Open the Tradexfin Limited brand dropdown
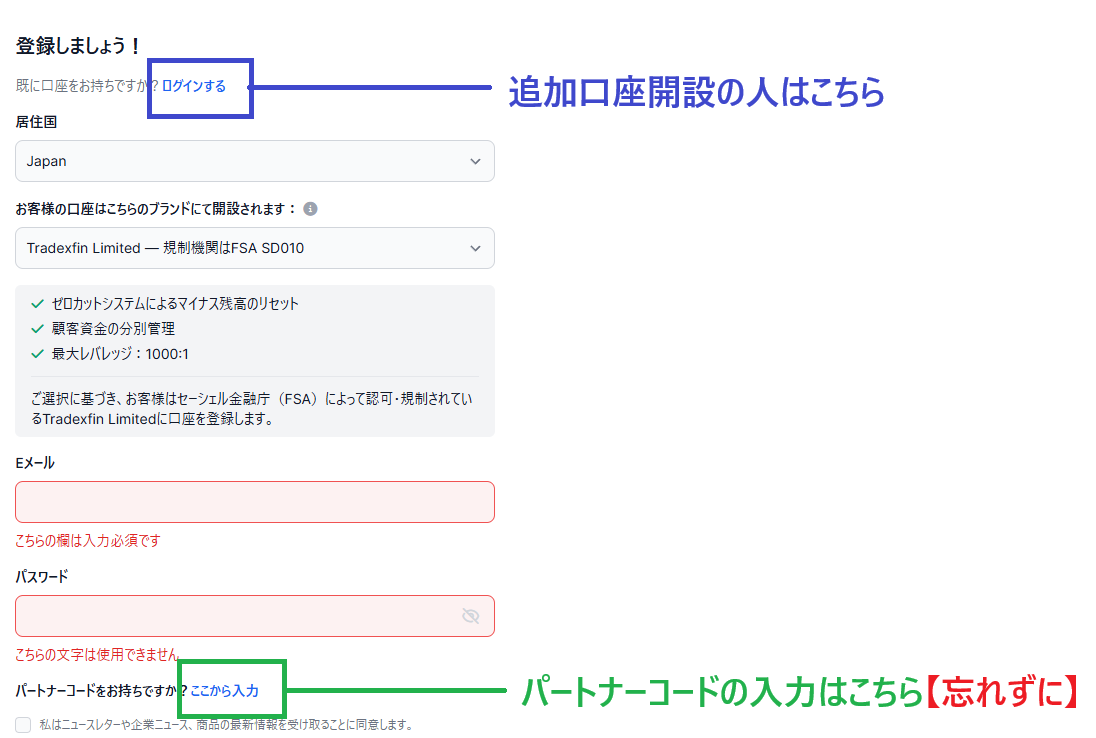The image size is (1096, 738). pyautogui.click(x=240, y=248)
